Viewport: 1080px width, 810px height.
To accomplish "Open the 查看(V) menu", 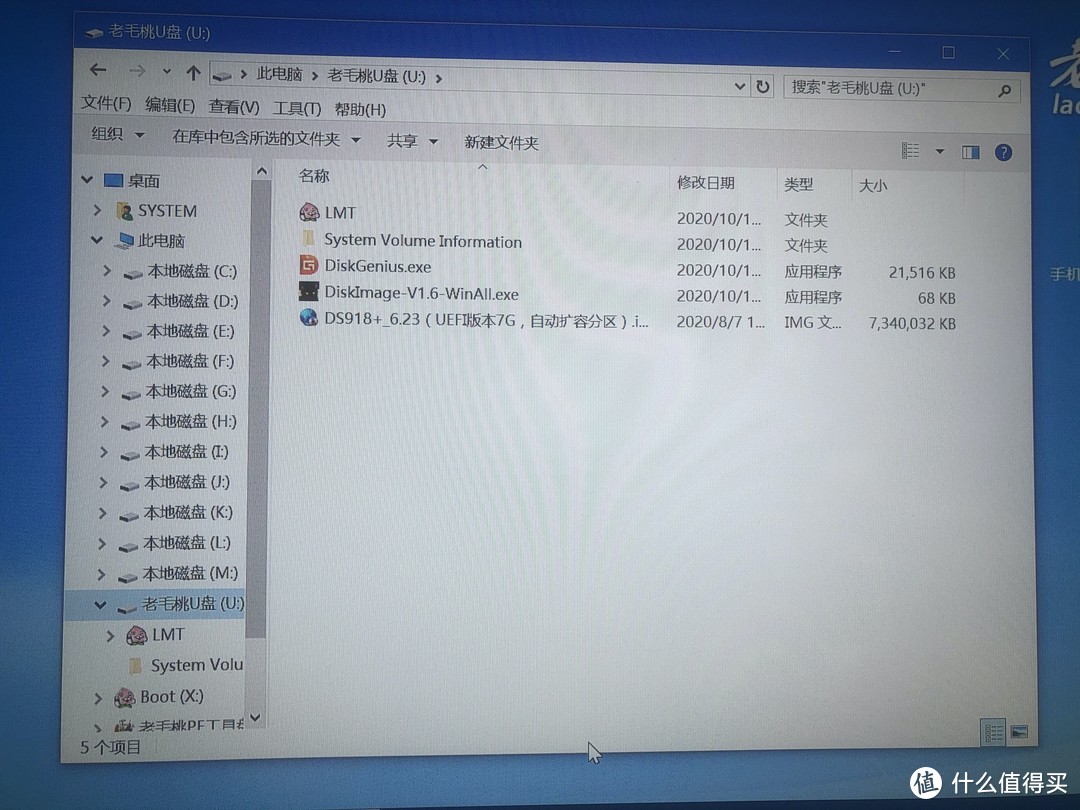I will 234,107.
